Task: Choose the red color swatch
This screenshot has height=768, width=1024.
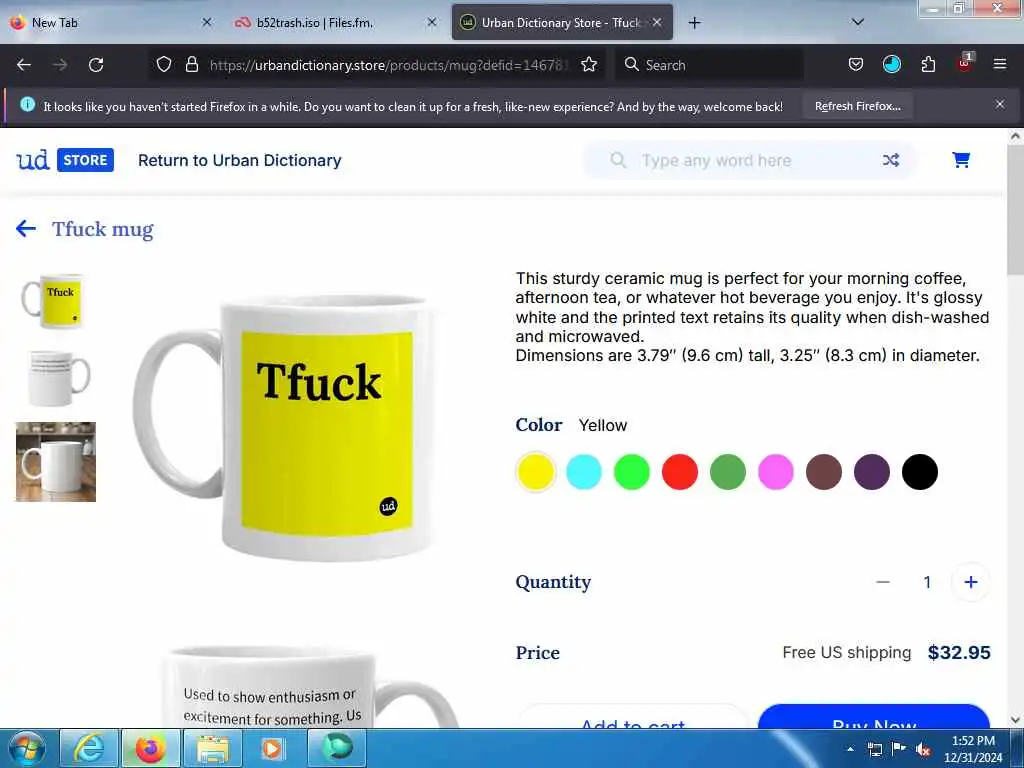Action: (x=680, y=472)
